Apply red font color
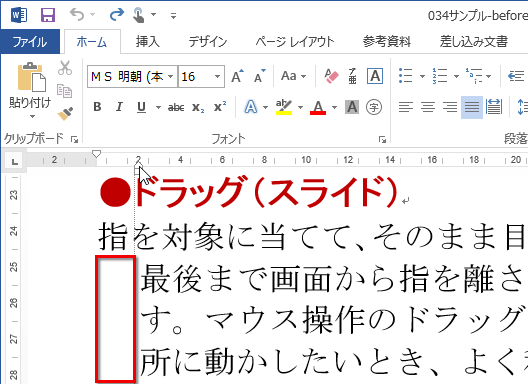The width and height of the screenshot is (528, 384). 318,107
